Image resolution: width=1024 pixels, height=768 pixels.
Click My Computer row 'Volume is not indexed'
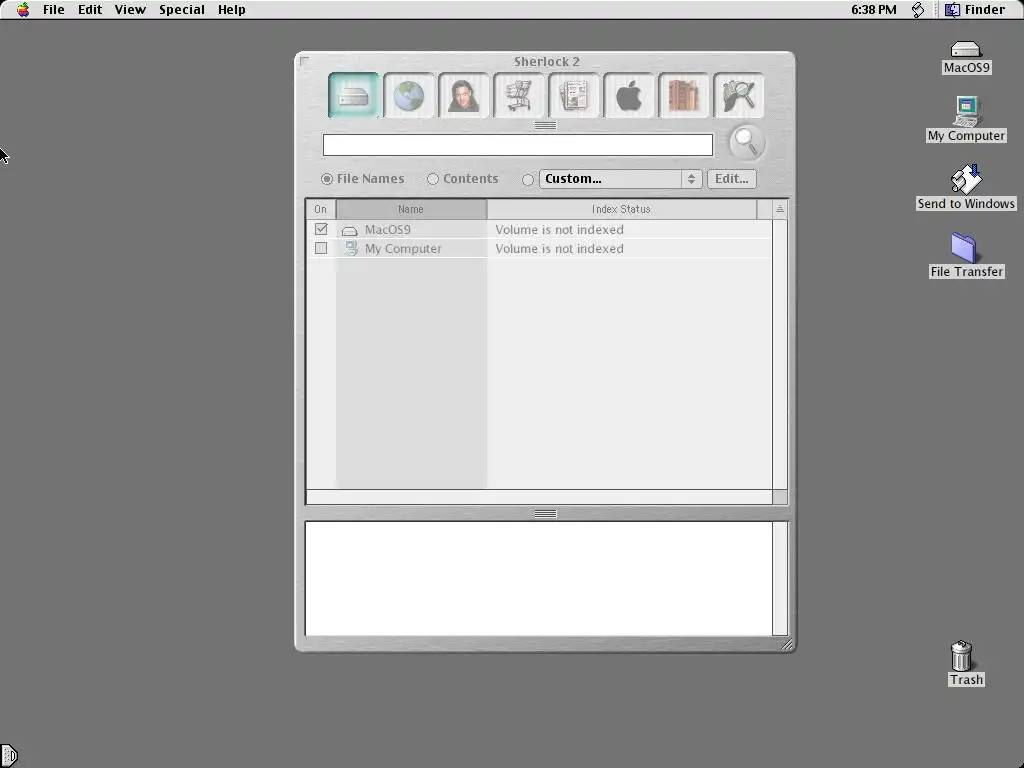click(x=559, y=249)
